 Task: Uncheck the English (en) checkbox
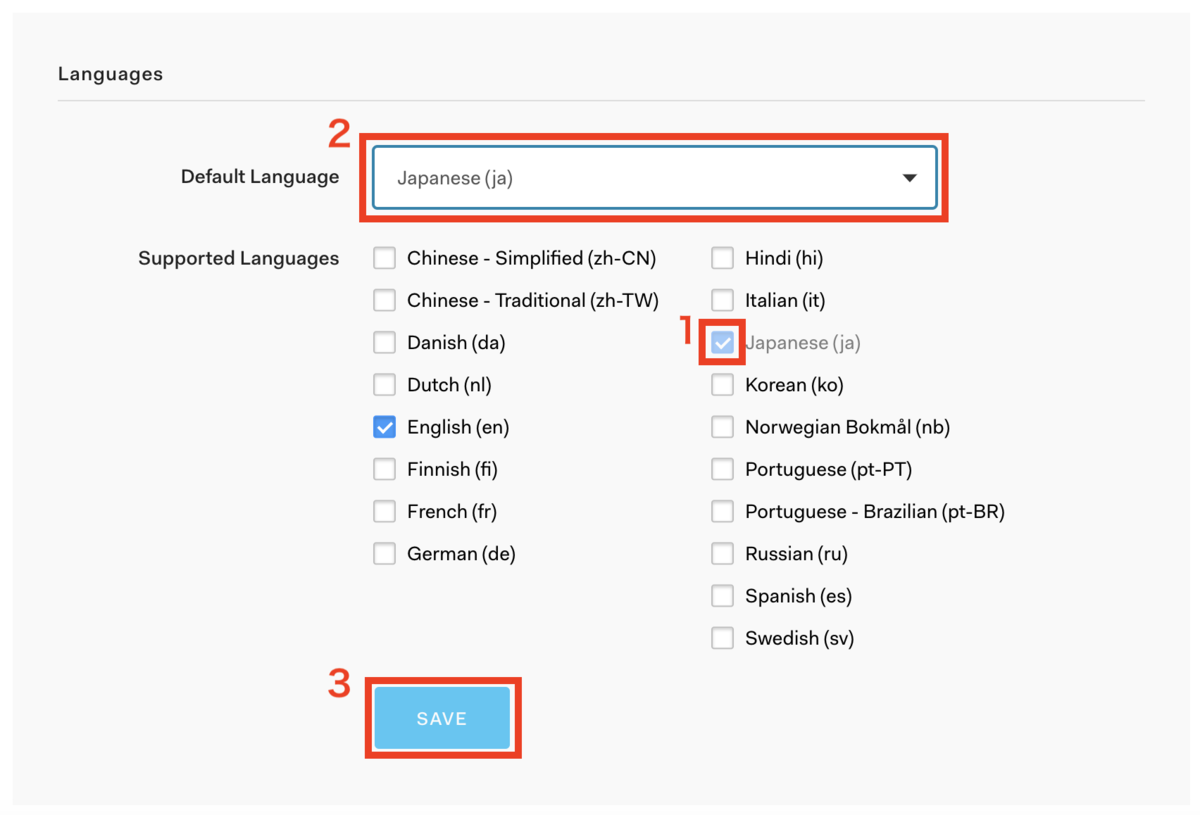[385, 427]
